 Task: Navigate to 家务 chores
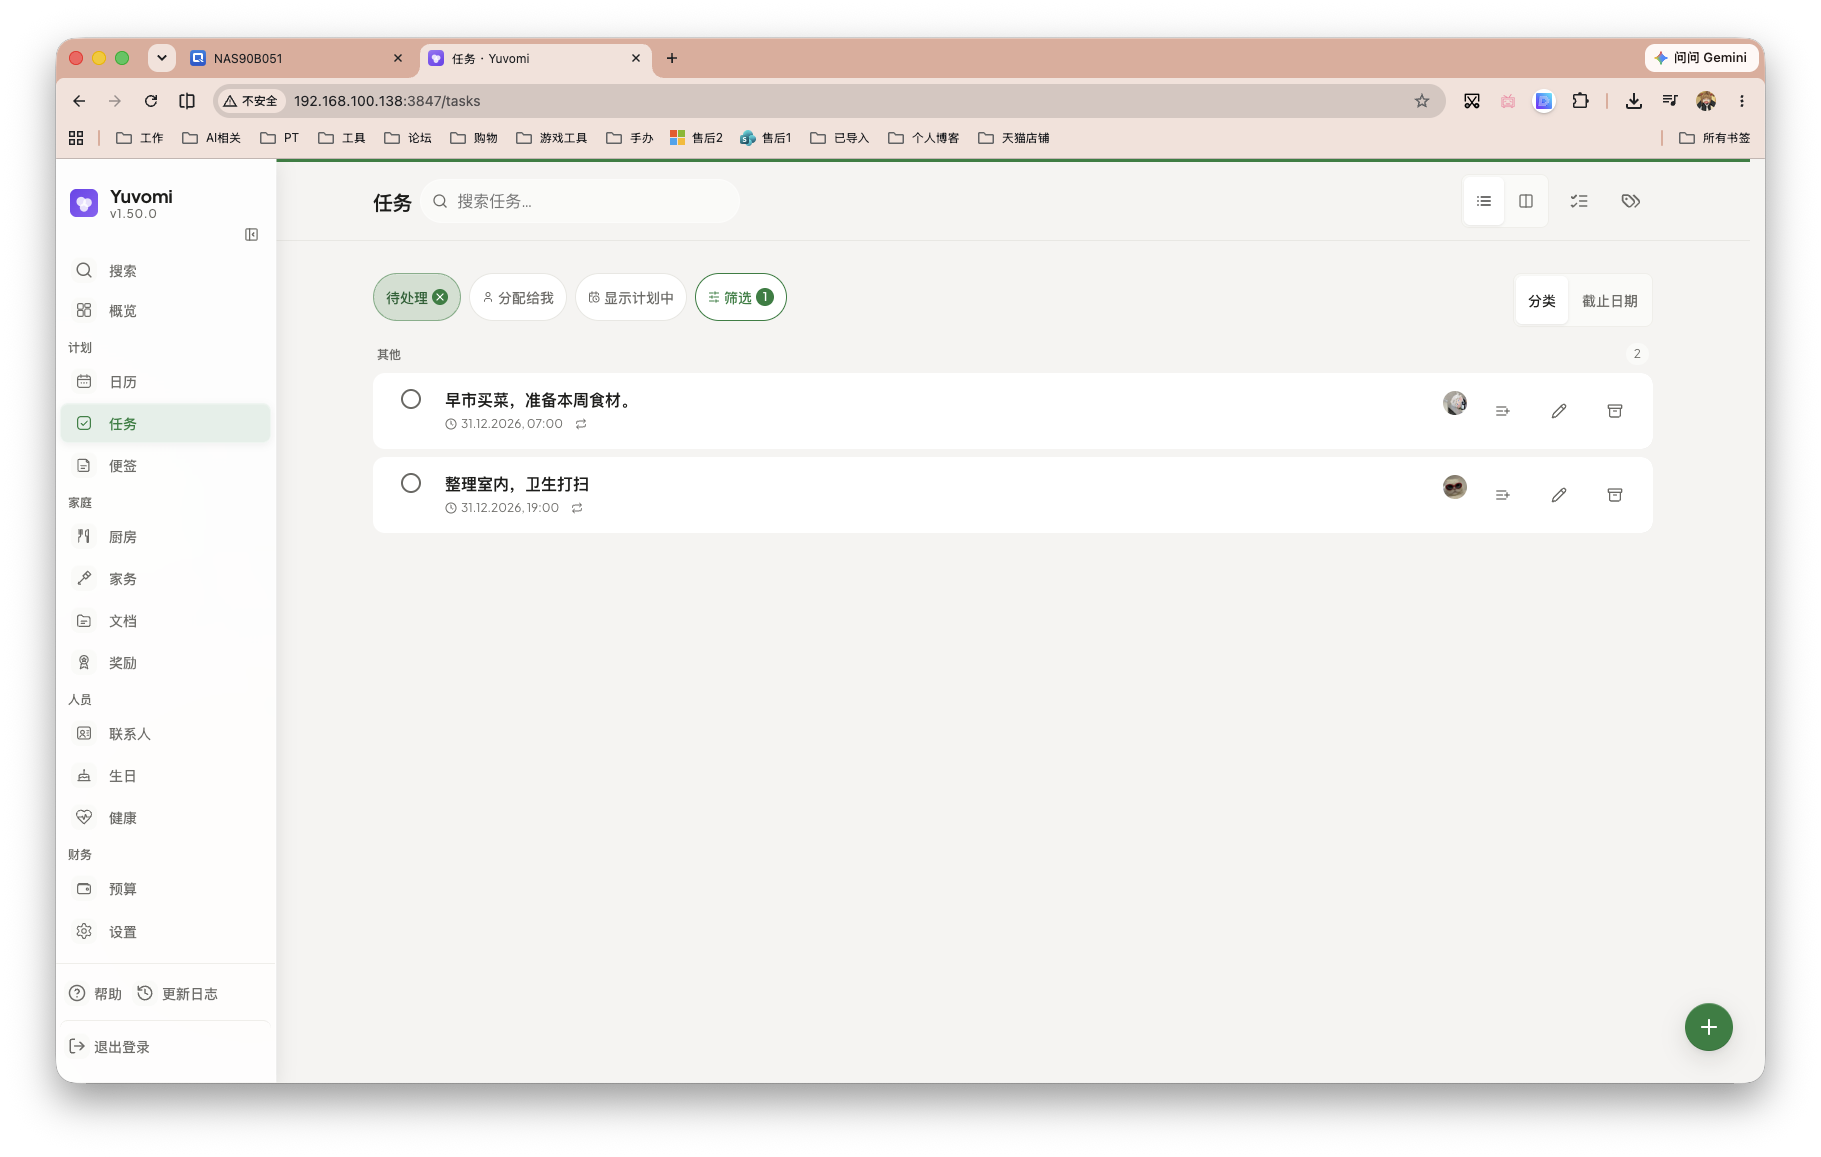point(165,579)
